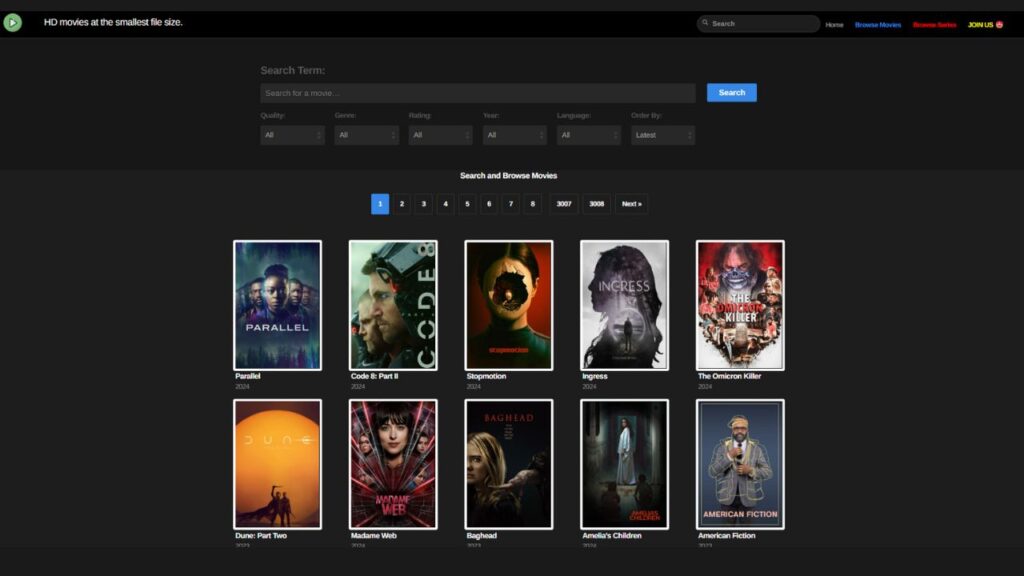Open the movie titled Stopmotion
The height and width of the screenshot is (576, 1024).
(x=508, y=304)
